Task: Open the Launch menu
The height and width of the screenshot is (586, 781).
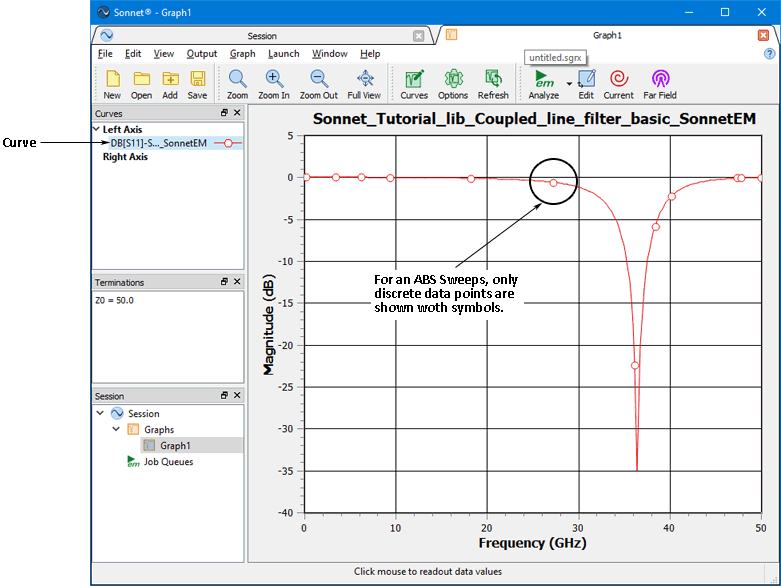Action: tap(283, 54)
